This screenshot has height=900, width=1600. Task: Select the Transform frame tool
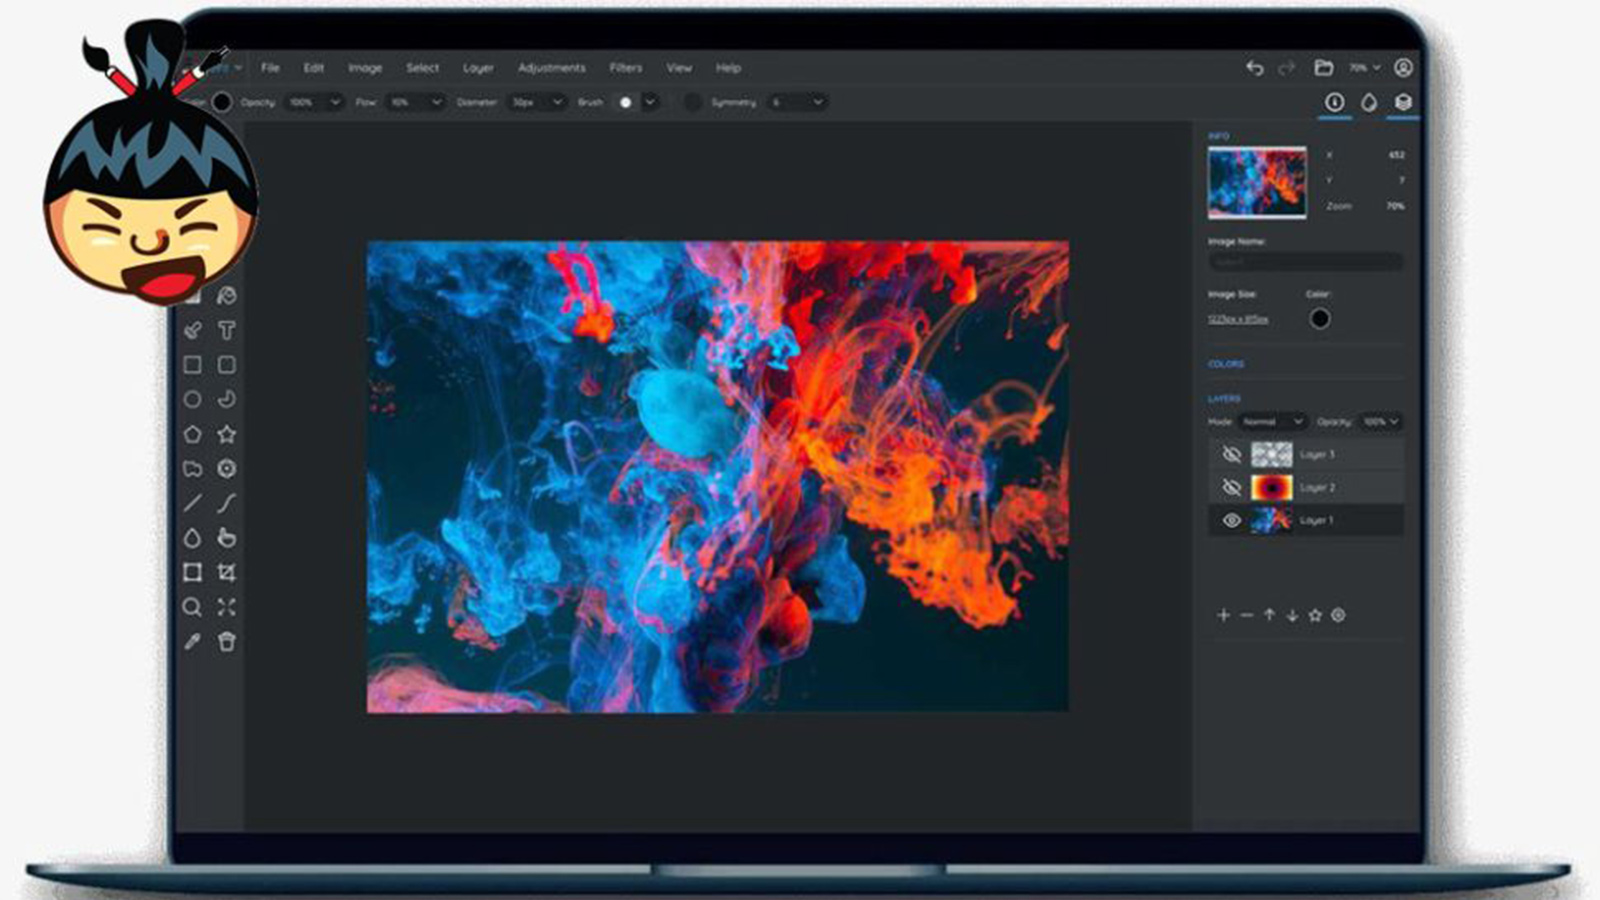(x=192, y=572)
